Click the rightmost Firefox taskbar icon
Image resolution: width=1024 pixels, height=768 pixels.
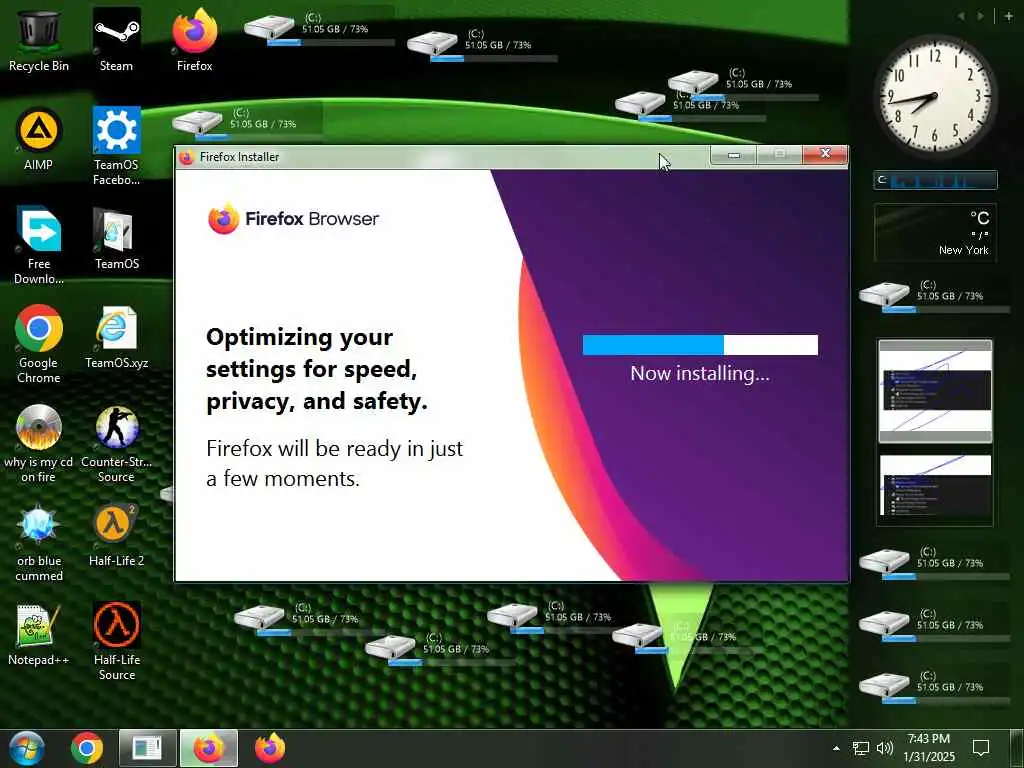tap(270, 748)
